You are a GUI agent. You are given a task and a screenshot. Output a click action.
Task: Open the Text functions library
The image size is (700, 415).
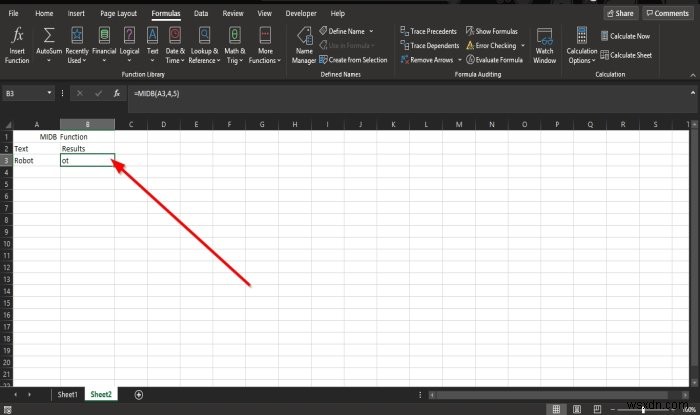point(153,45)
